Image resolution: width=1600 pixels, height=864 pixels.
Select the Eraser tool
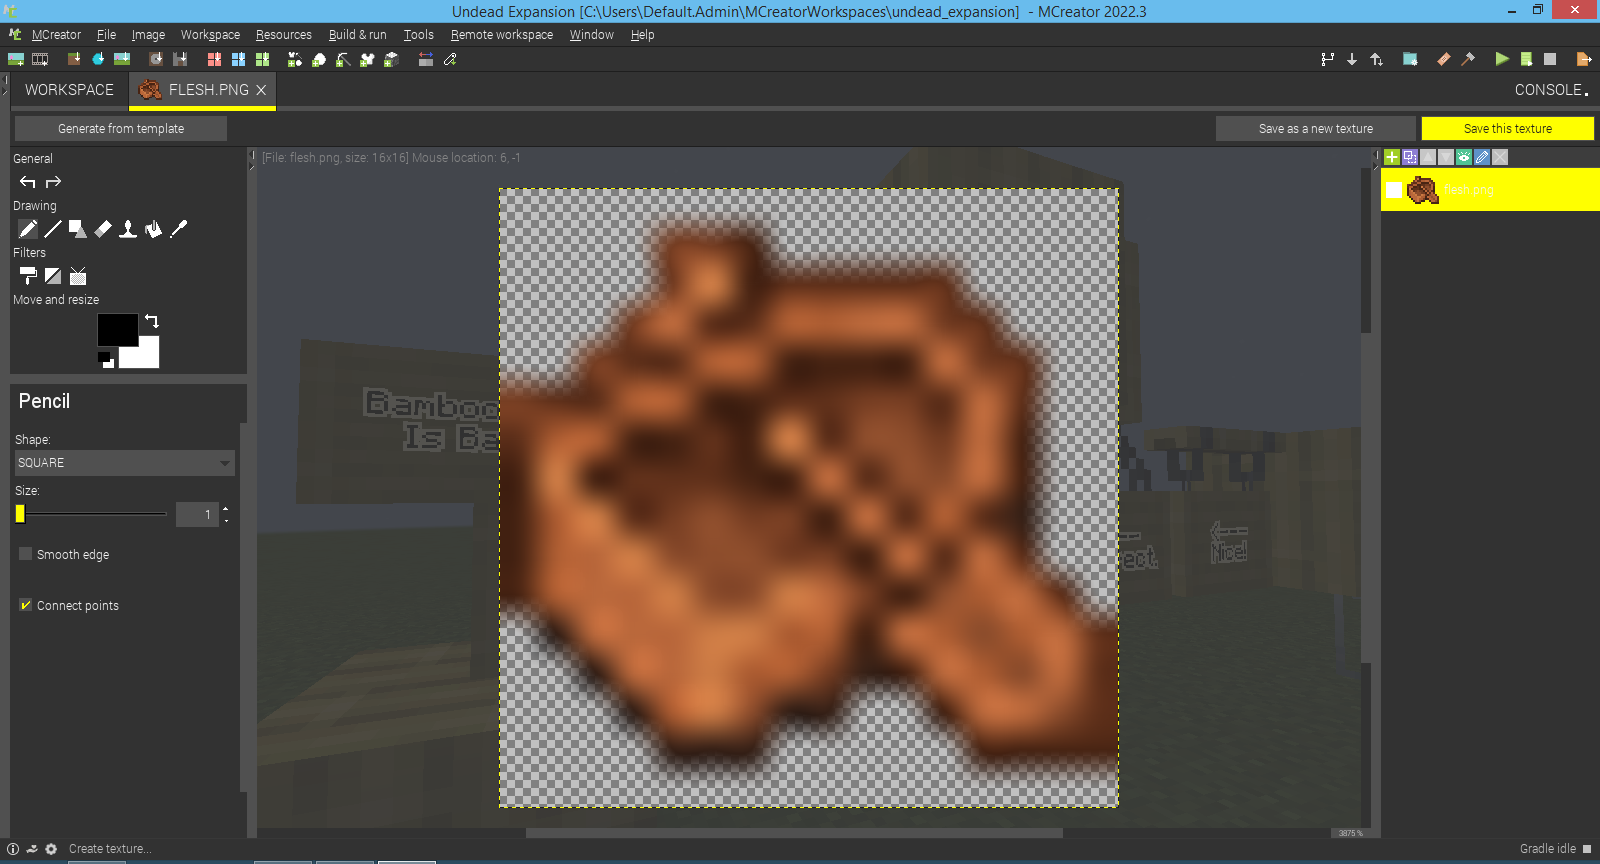103,229
